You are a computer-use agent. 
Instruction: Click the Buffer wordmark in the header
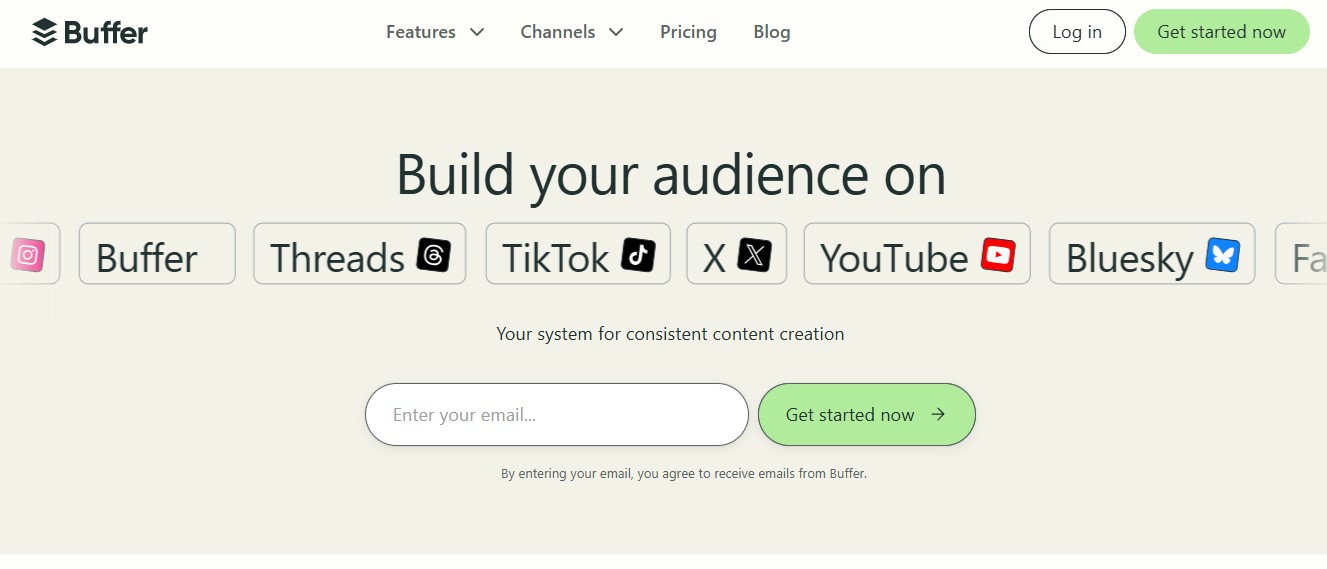coord(106,33)
